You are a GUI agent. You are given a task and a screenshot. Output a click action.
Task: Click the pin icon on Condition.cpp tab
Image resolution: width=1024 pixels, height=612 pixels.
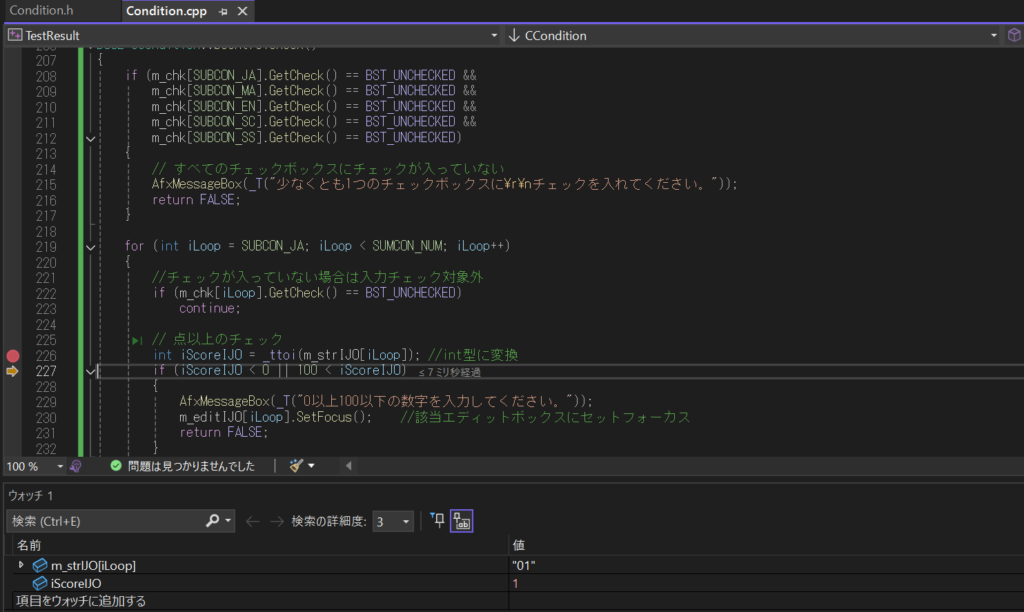click(223, 11)
